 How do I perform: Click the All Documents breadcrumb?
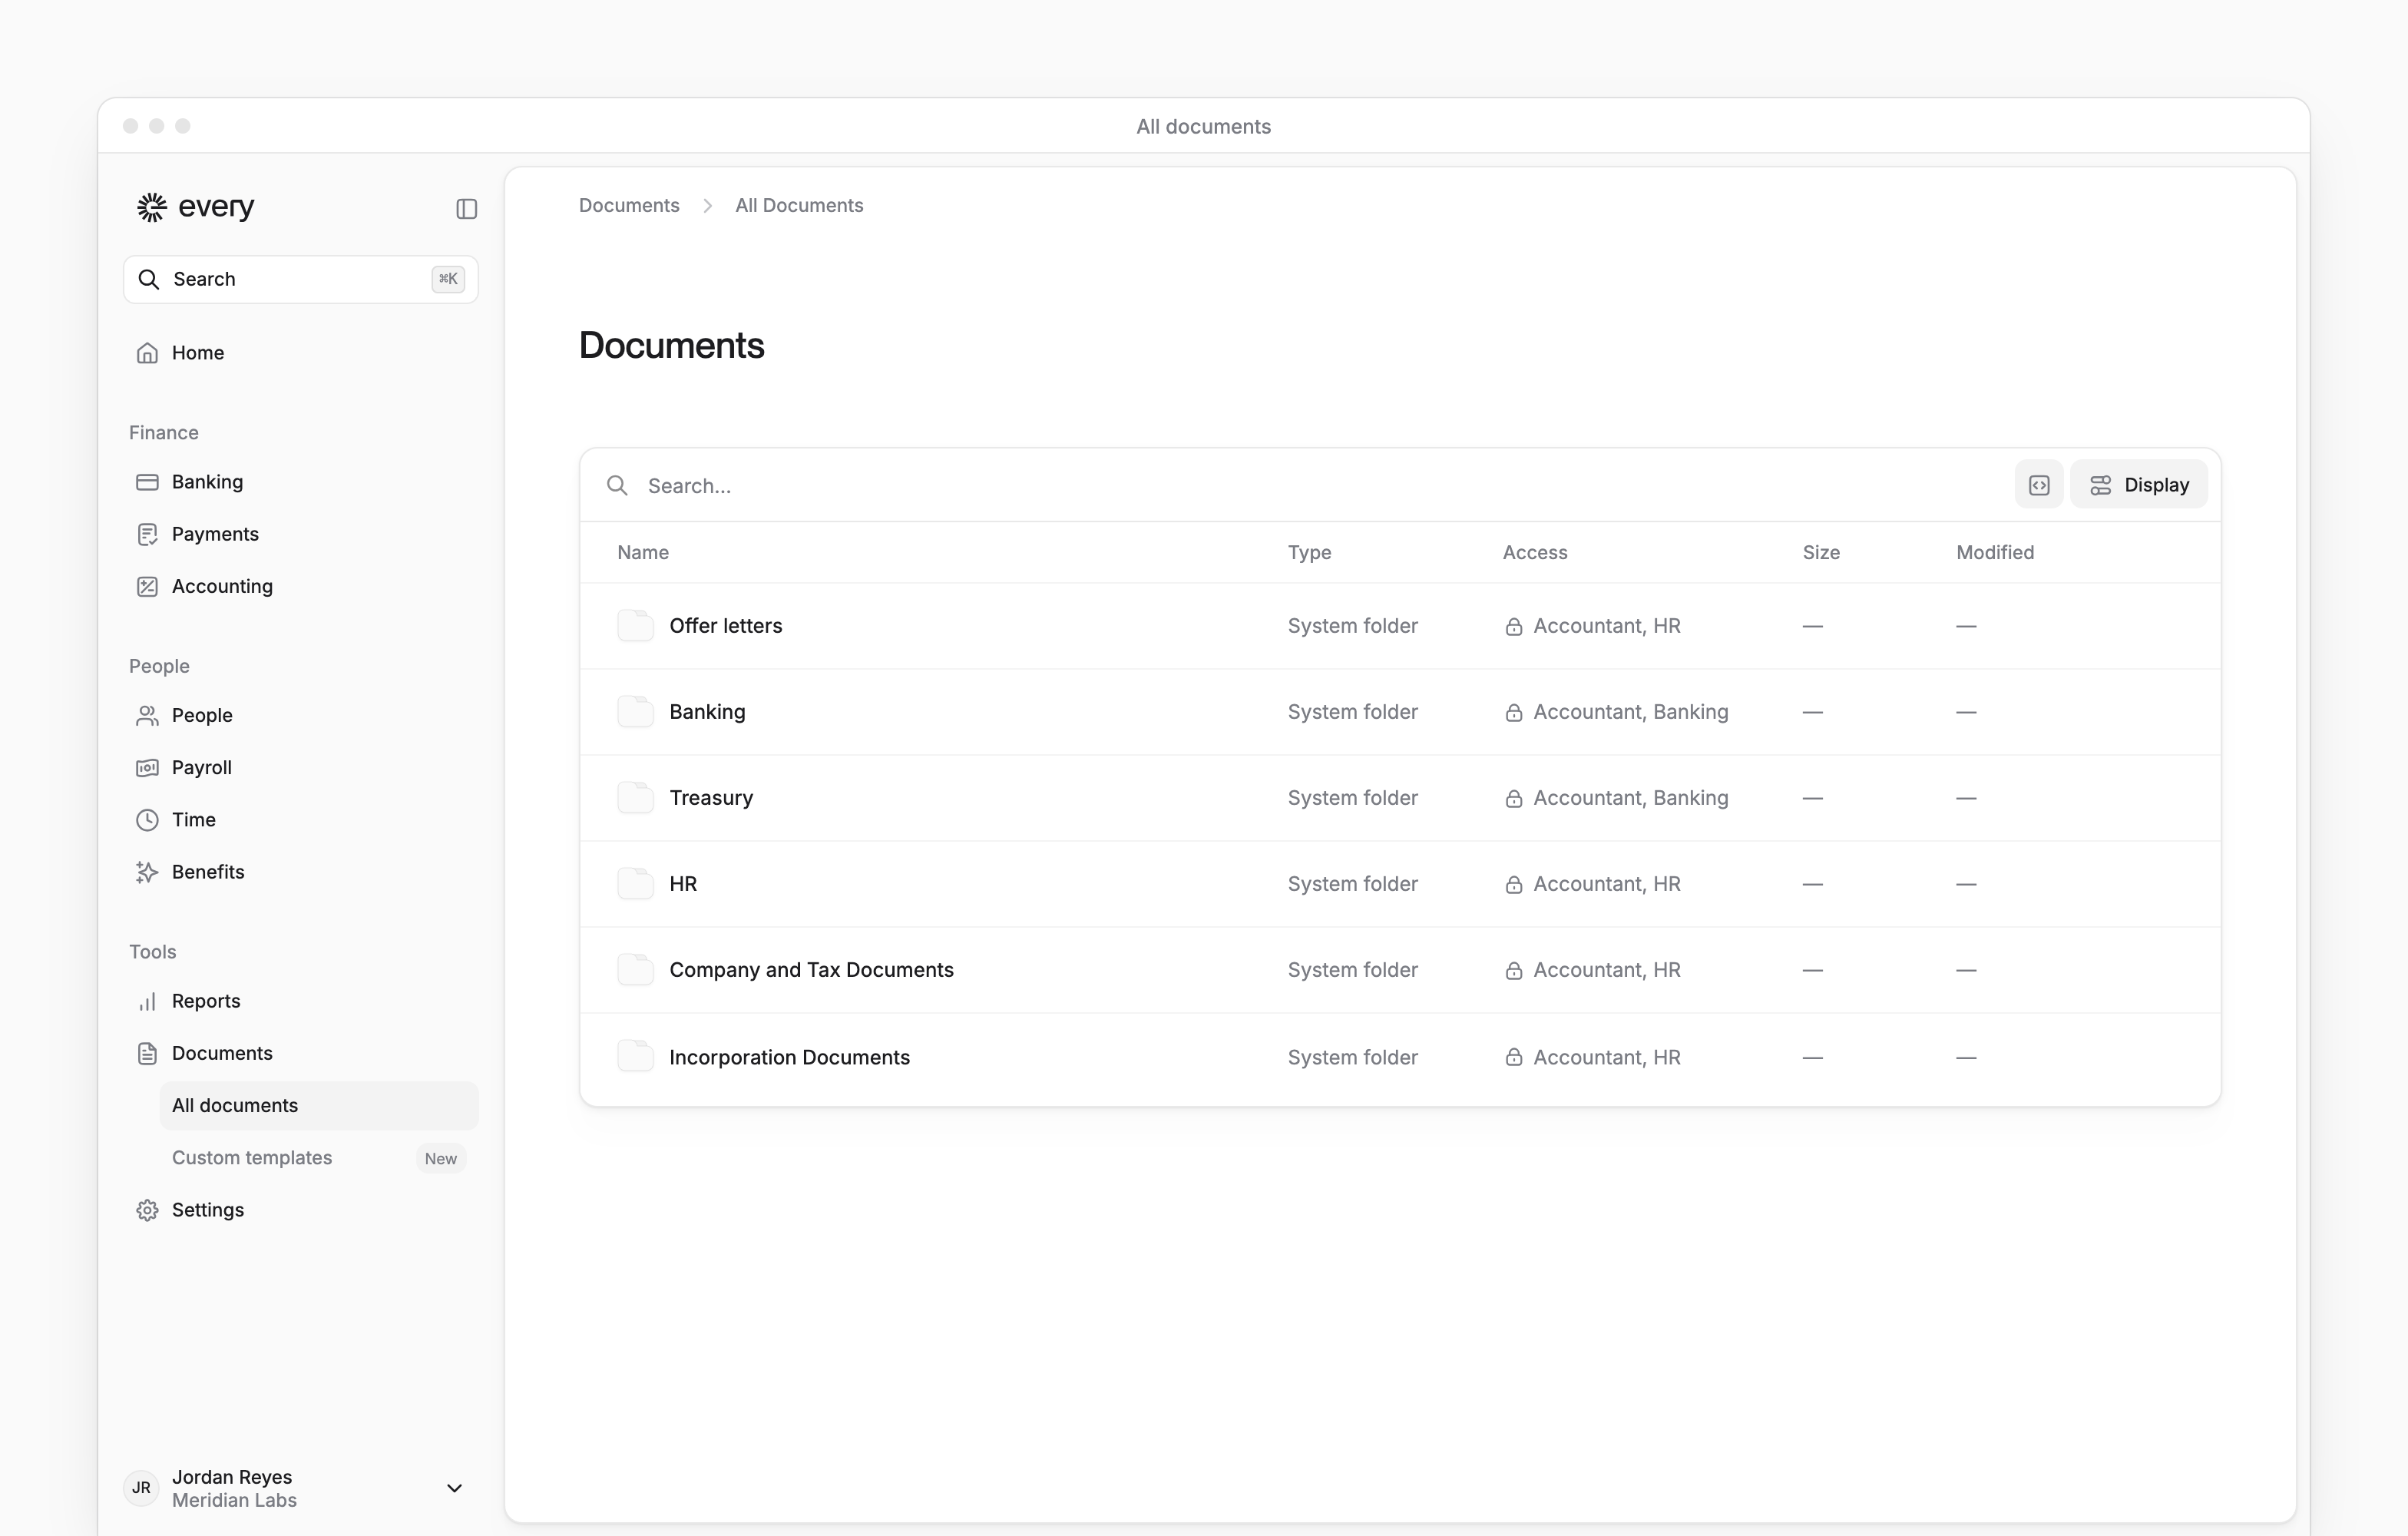(x=799, y=205)
